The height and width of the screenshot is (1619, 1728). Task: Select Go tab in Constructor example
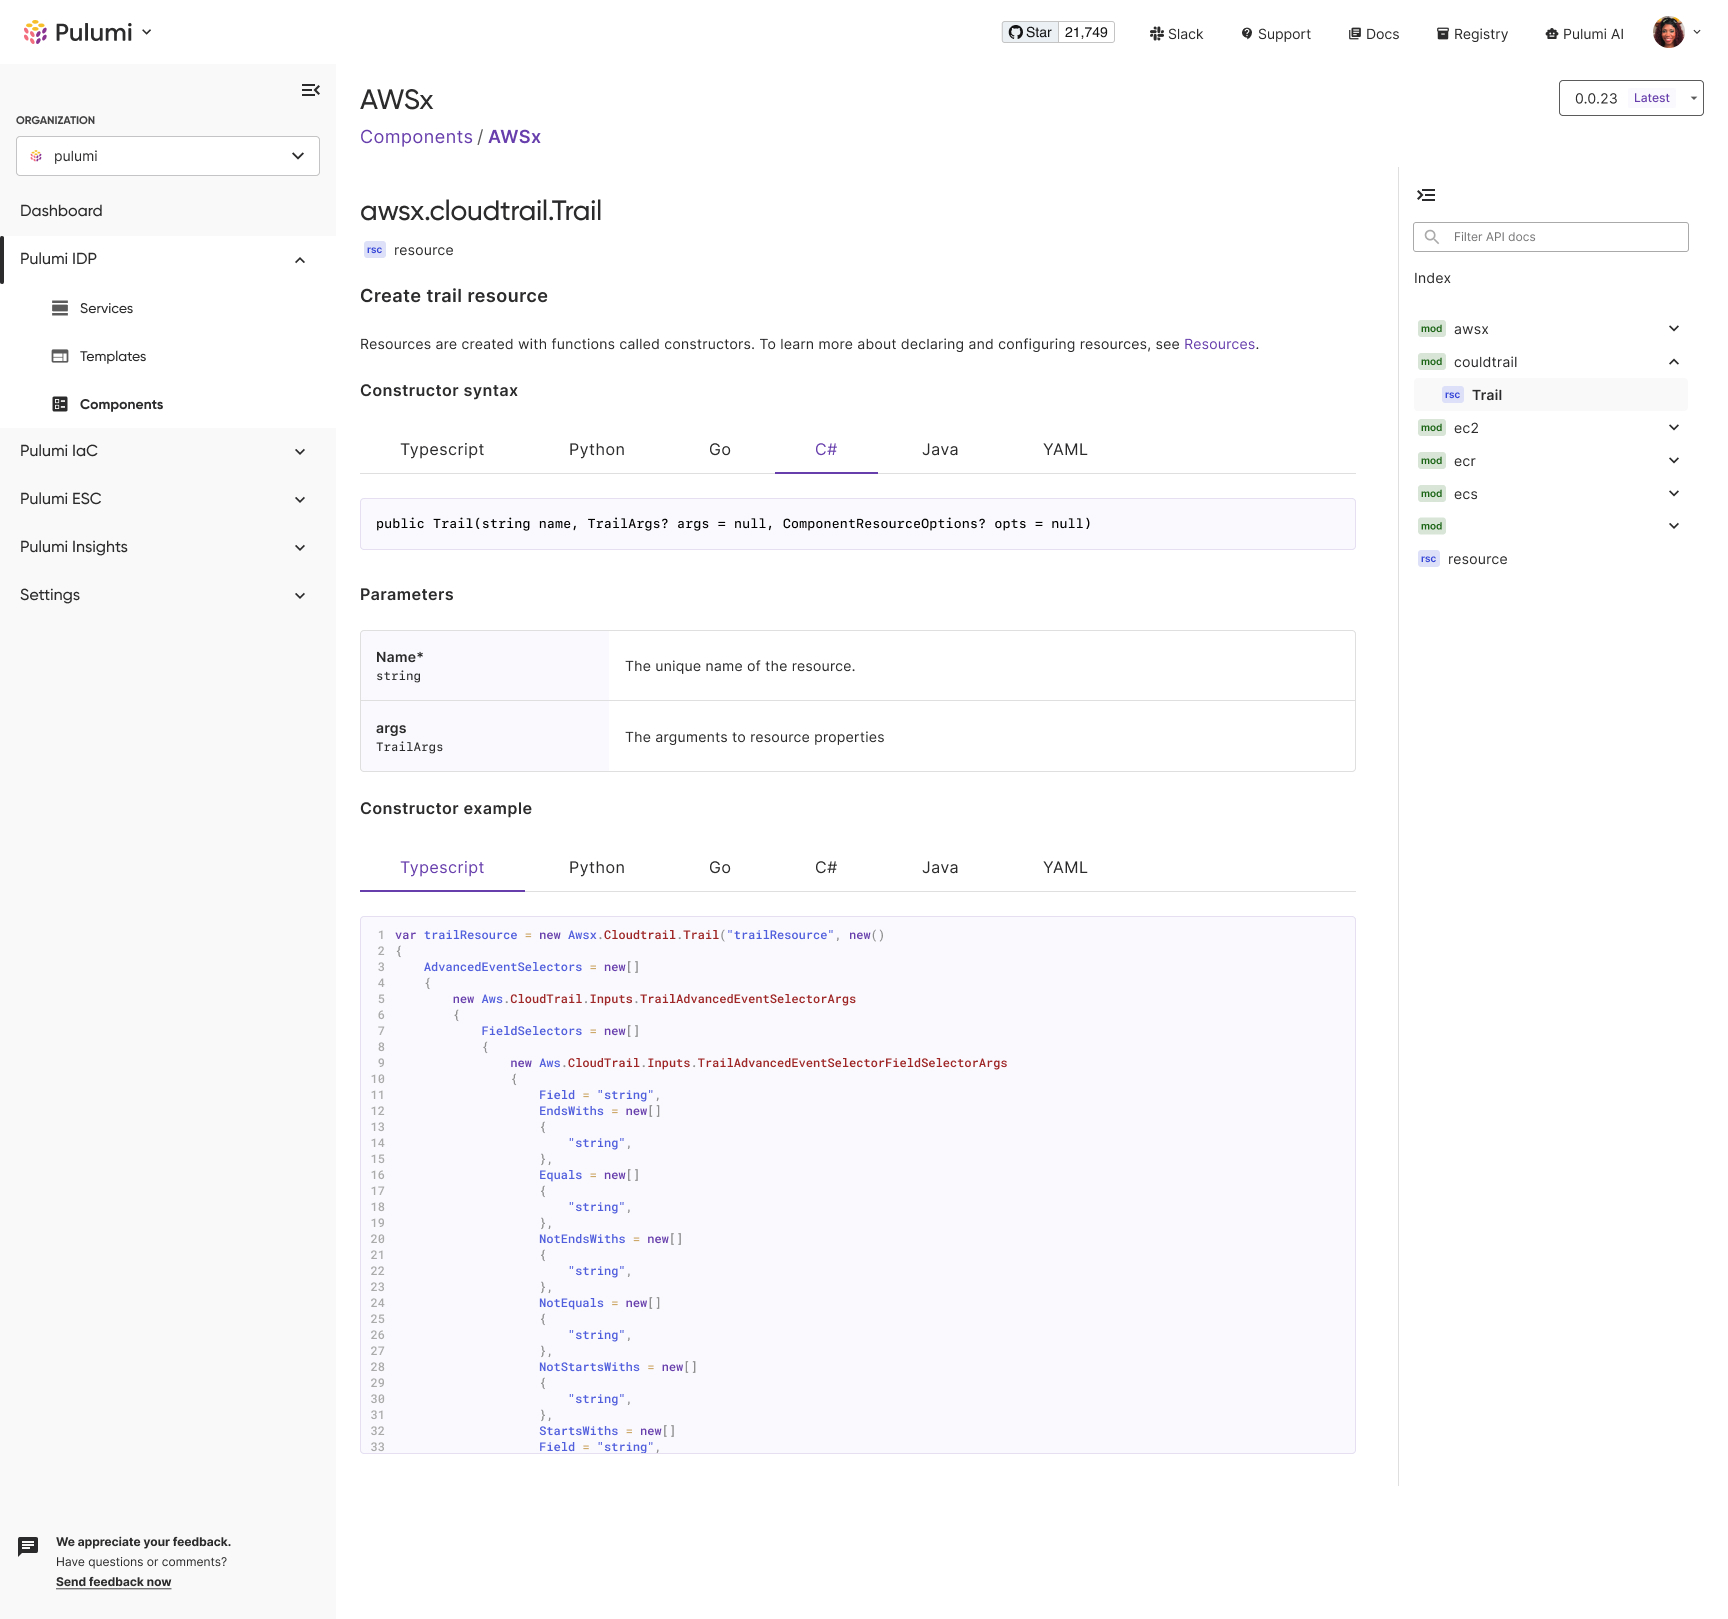tap(720, 868)
